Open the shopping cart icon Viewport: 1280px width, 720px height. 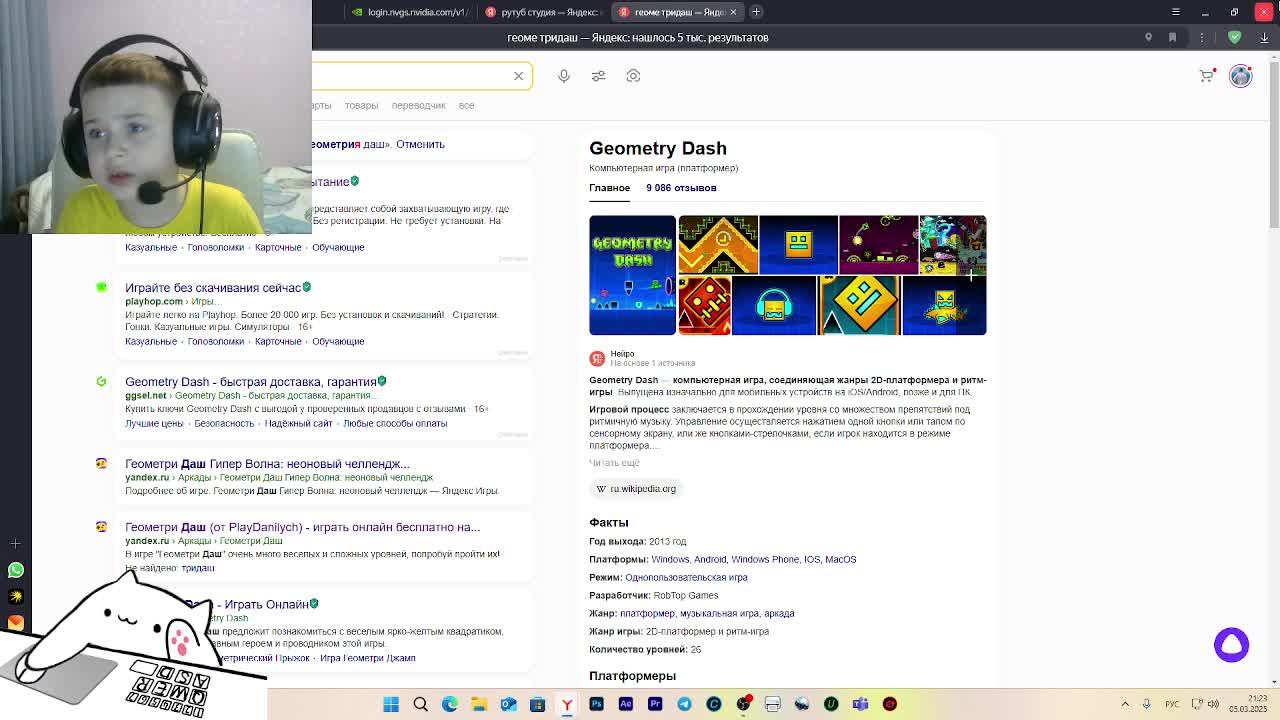(x=1206, y=76)
